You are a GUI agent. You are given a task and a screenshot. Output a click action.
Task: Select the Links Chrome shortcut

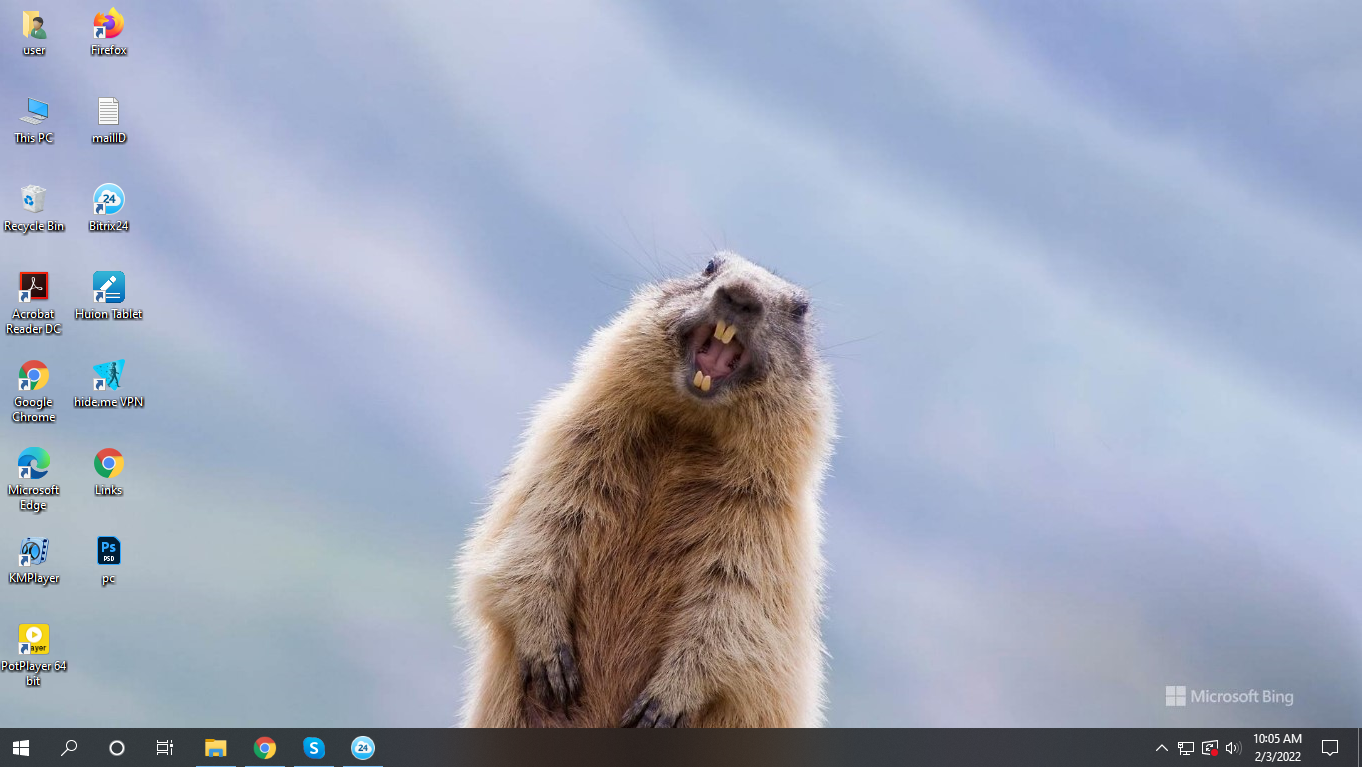tap(108, 465)
